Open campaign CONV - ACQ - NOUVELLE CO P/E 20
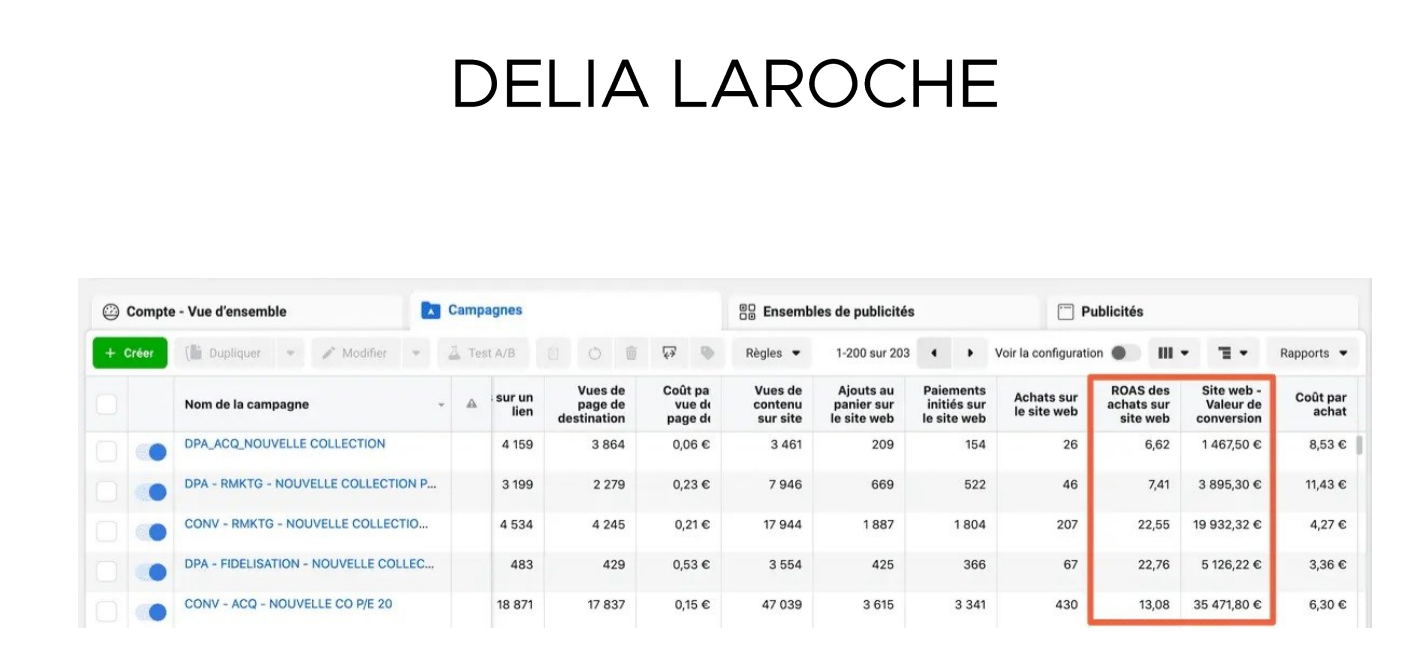1423x672 pixels. 288,604
